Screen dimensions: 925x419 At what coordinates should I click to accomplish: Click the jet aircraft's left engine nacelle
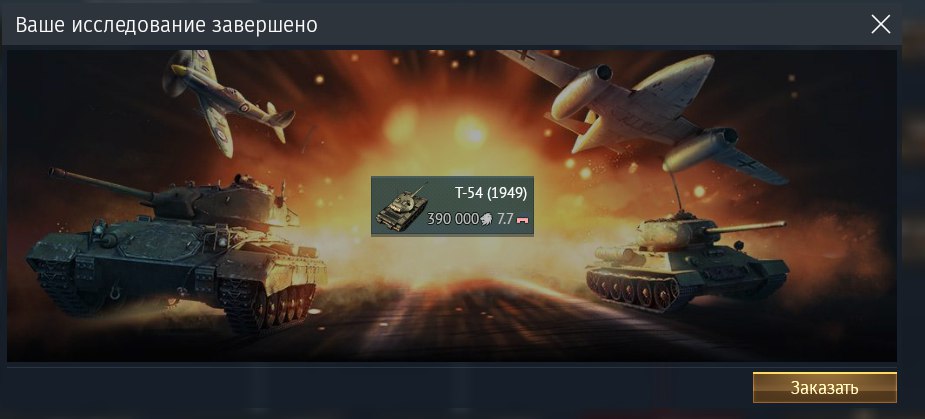click(581, 91)
